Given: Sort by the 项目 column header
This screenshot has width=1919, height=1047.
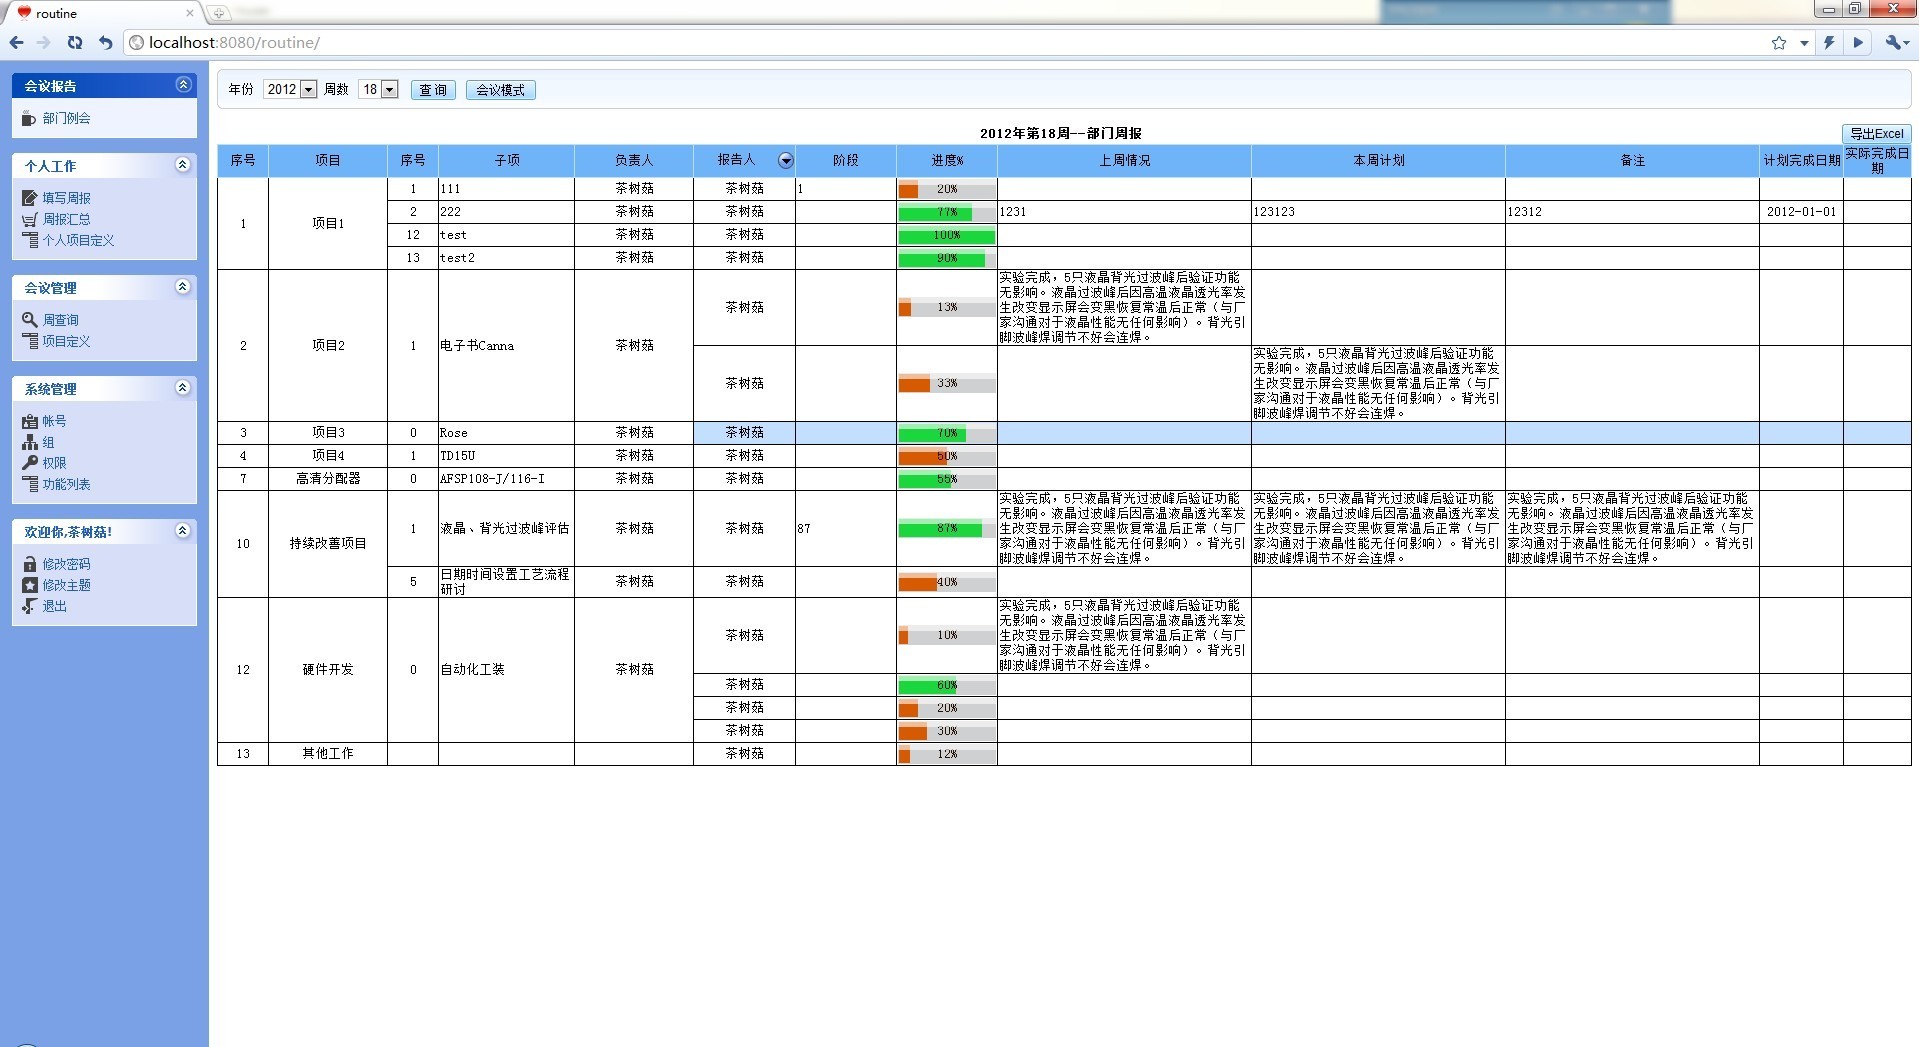Looking at the screenshot, I should [328, 160].
